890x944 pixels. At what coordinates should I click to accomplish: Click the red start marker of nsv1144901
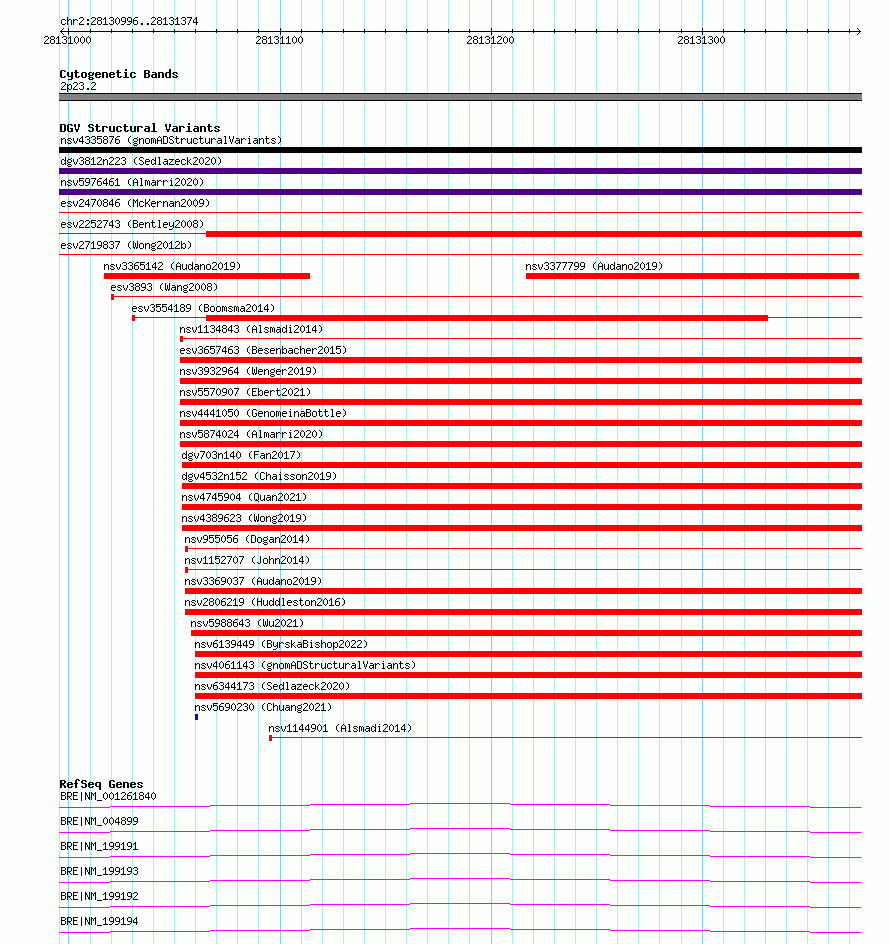pyautogui.click(x=270, y=738)
